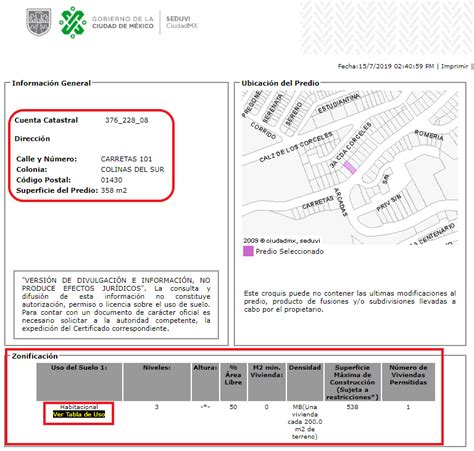Click the ARCADAS street label on map
This screenshot has height=451, width=474.
click(x=341, y=202)
